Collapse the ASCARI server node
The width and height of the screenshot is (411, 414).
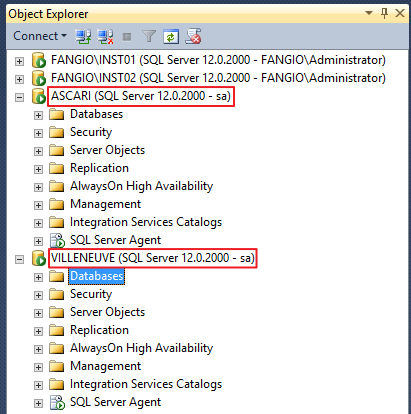click(x=19, y=97)
